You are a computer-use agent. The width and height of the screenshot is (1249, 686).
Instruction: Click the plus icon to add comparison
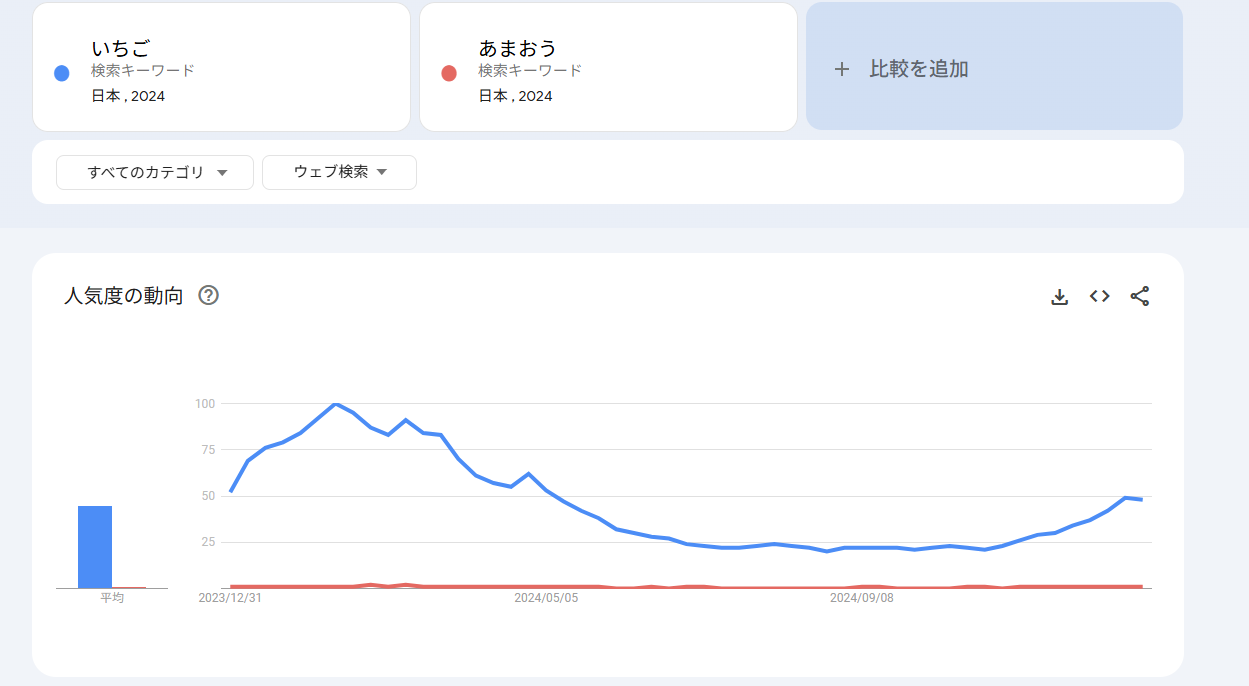click(x=842, y=69)
